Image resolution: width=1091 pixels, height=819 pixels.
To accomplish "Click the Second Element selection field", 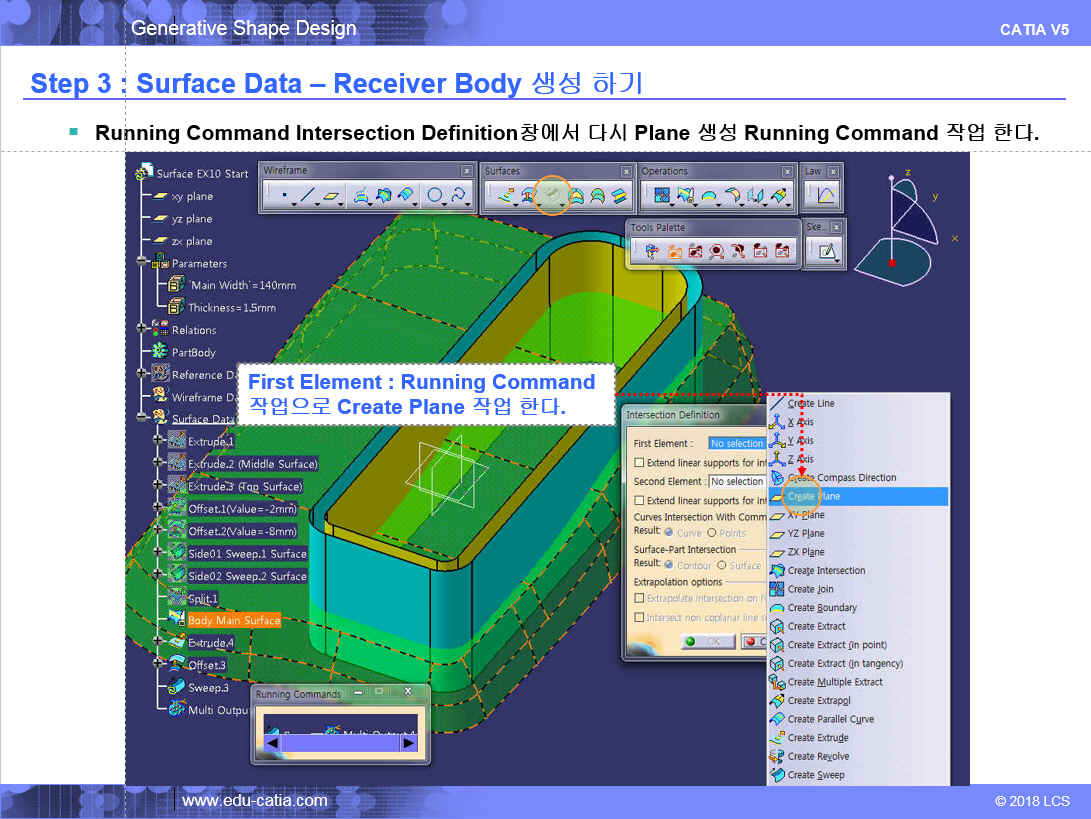I will (x=736, y=482).
